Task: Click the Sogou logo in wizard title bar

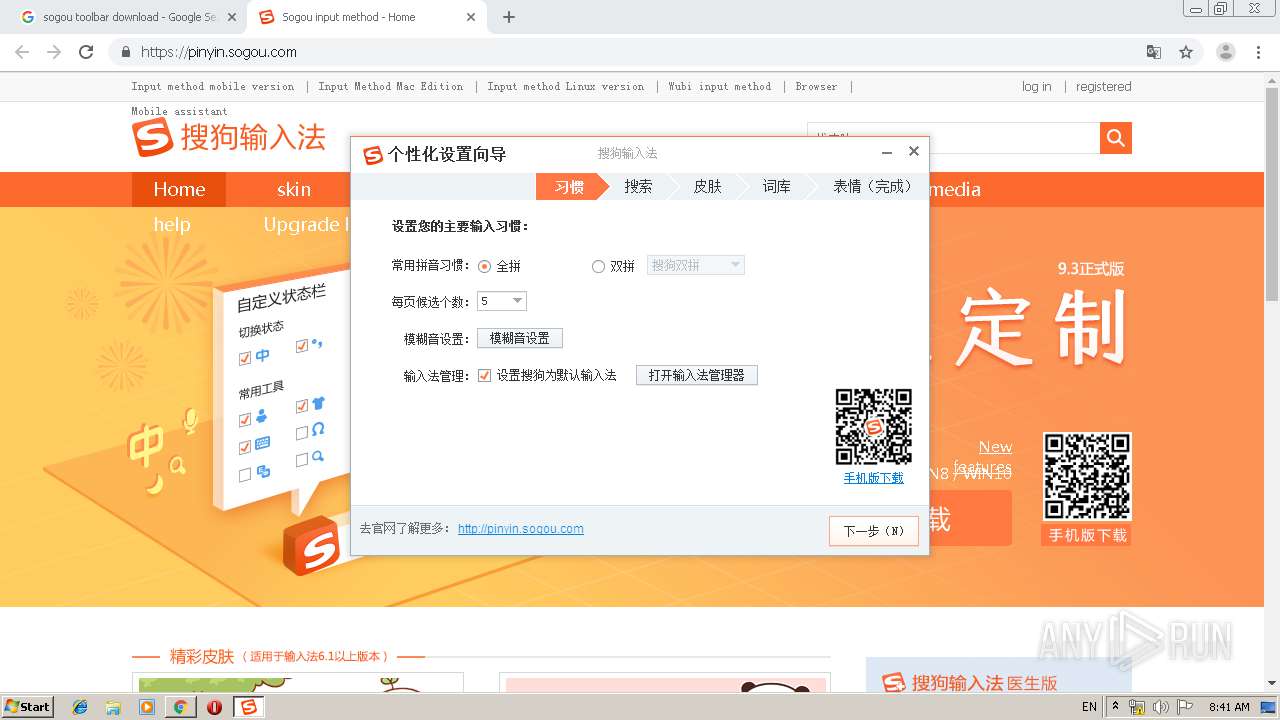Action: pyautogui.click(x=373, y=154)
